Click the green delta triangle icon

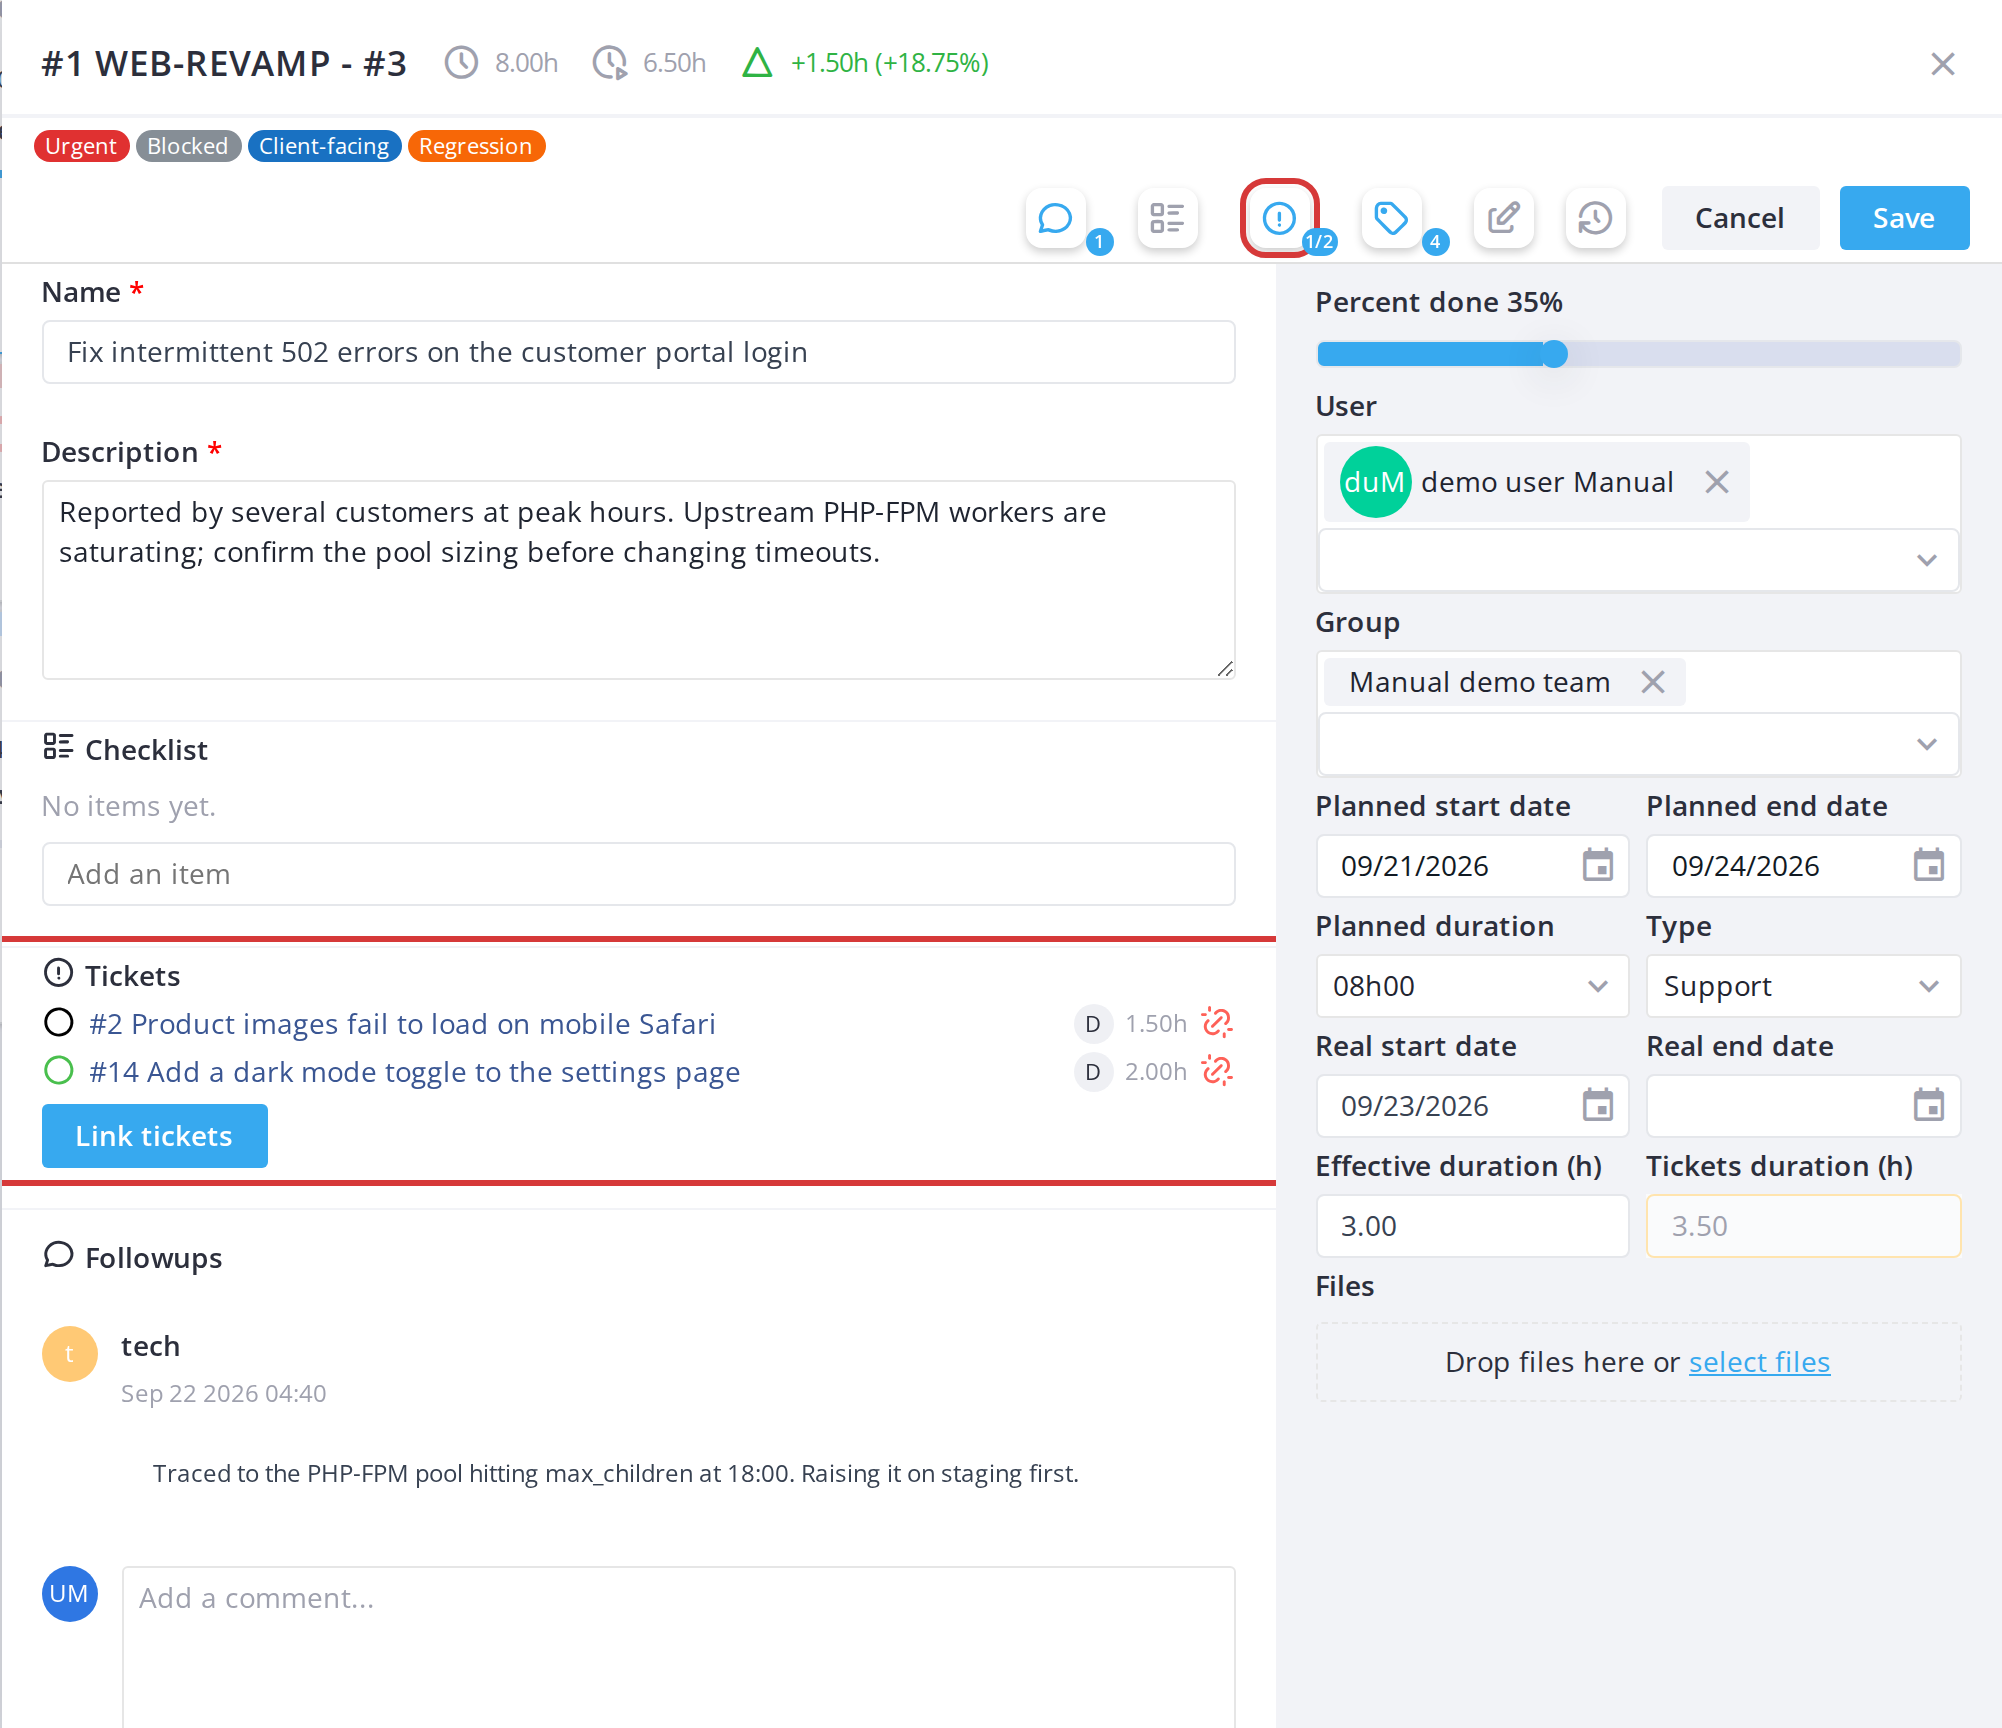click(x=757, y=63)
